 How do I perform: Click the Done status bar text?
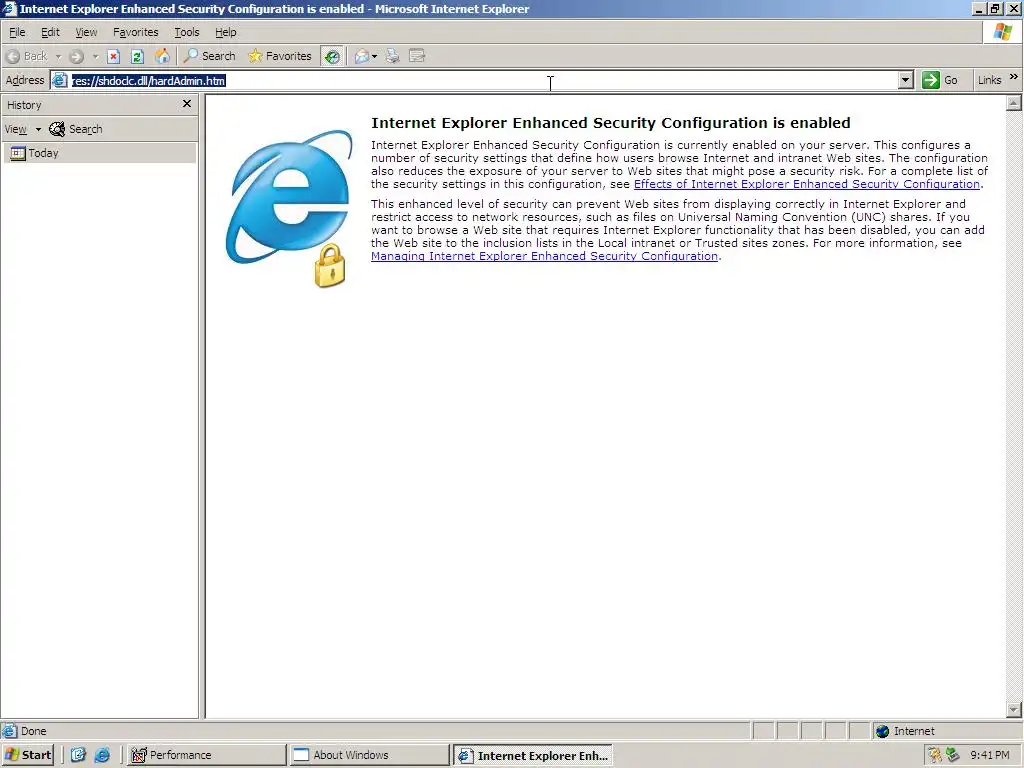(33, 731)
